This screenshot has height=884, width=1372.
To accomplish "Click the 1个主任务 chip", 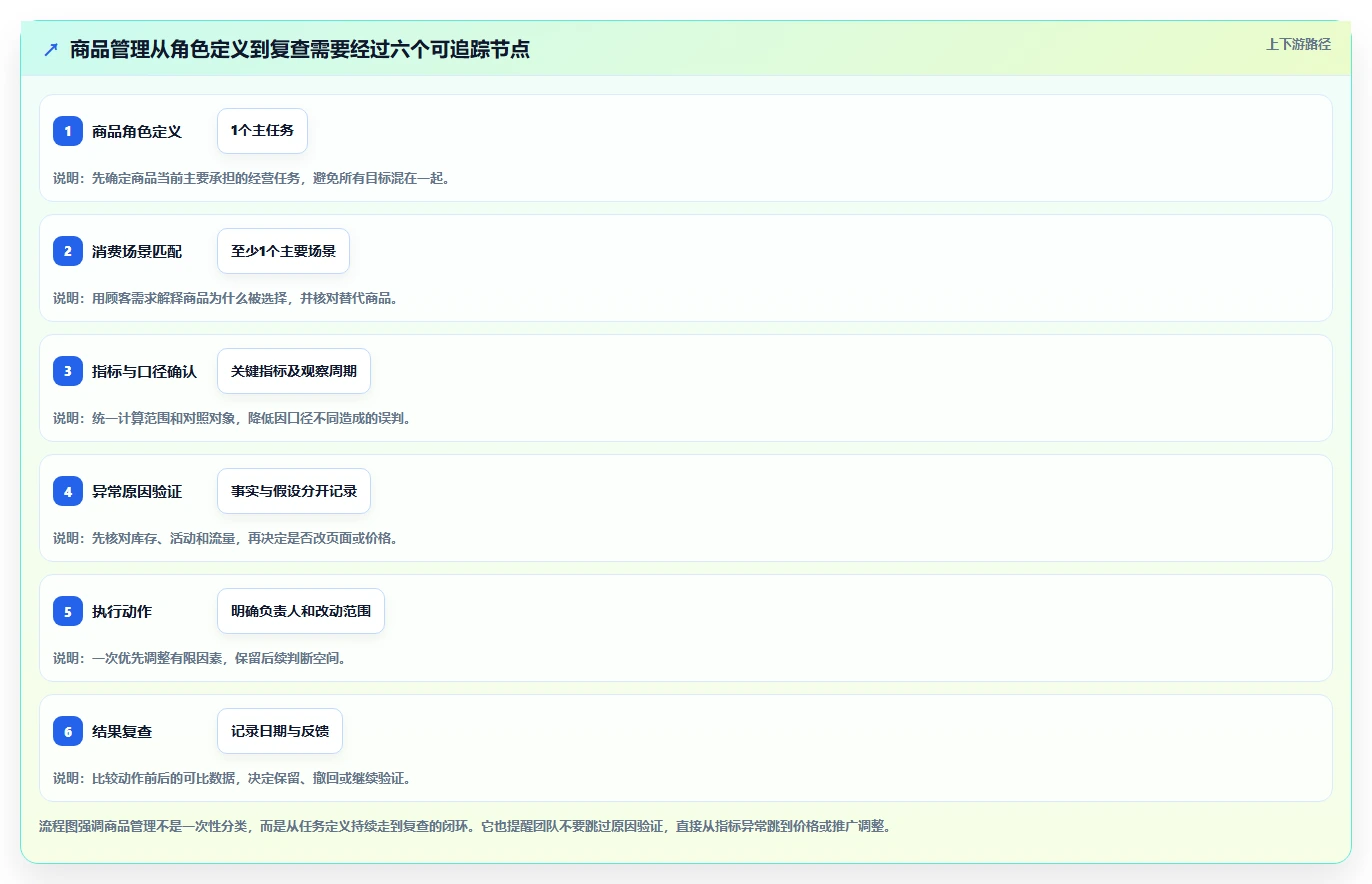I will click(262, 131).
